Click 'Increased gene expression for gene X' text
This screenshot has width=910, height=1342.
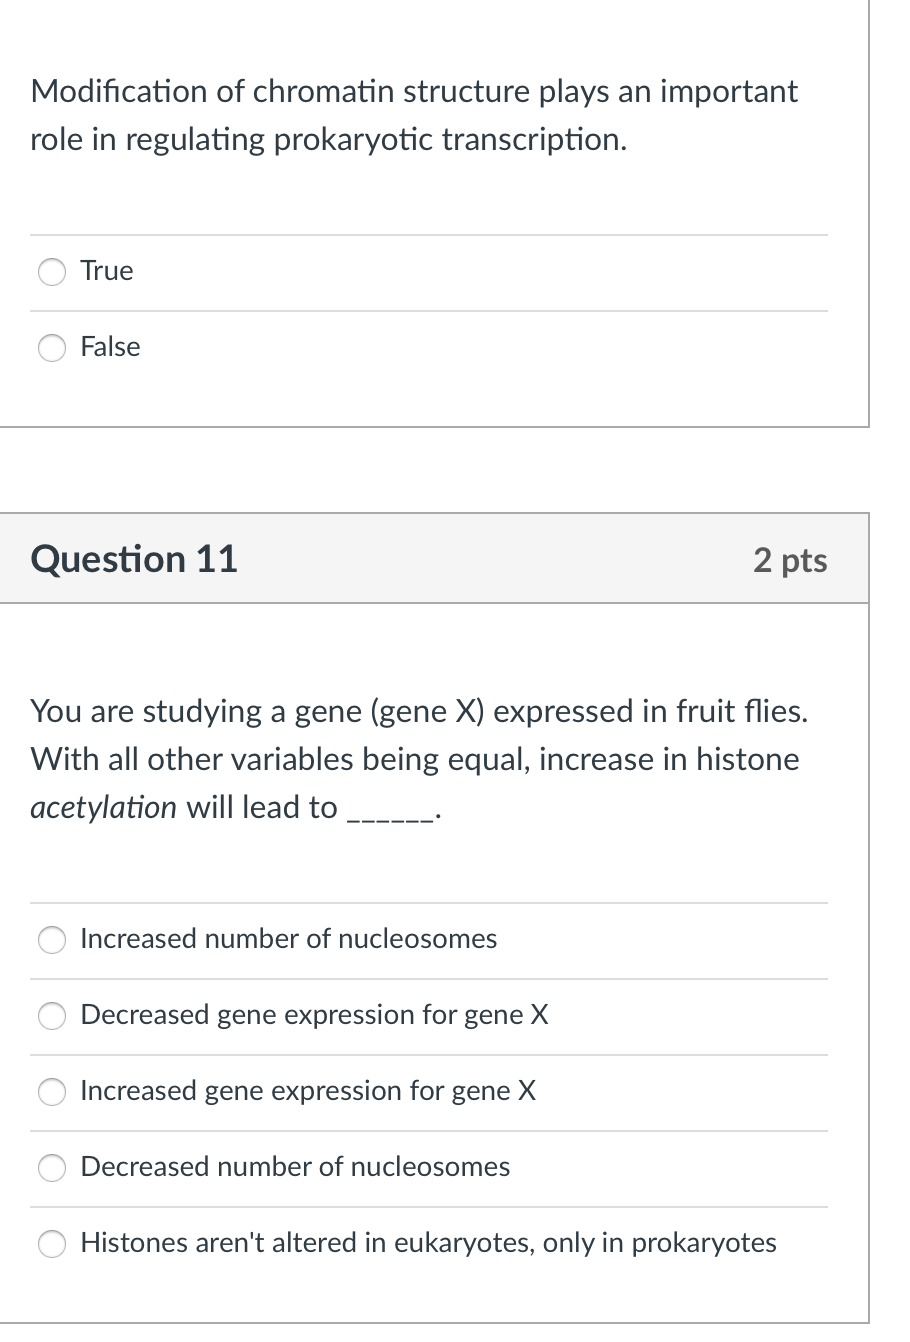pyautogui.click(x=308, y=1091)
